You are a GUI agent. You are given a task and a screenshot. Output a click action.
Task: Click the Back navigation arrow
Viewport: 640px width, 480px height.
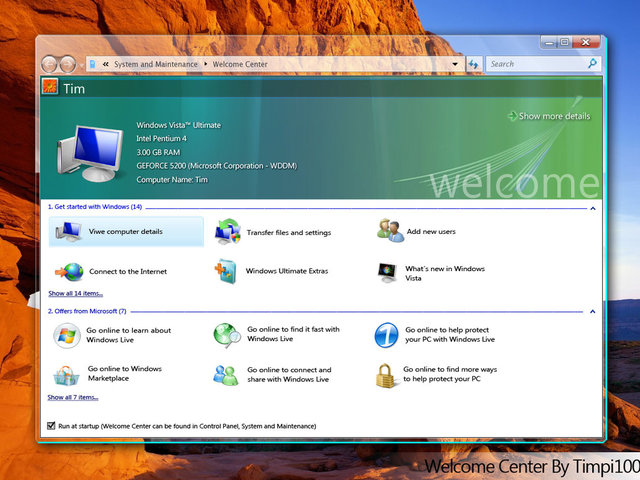[x=50, y=64]
